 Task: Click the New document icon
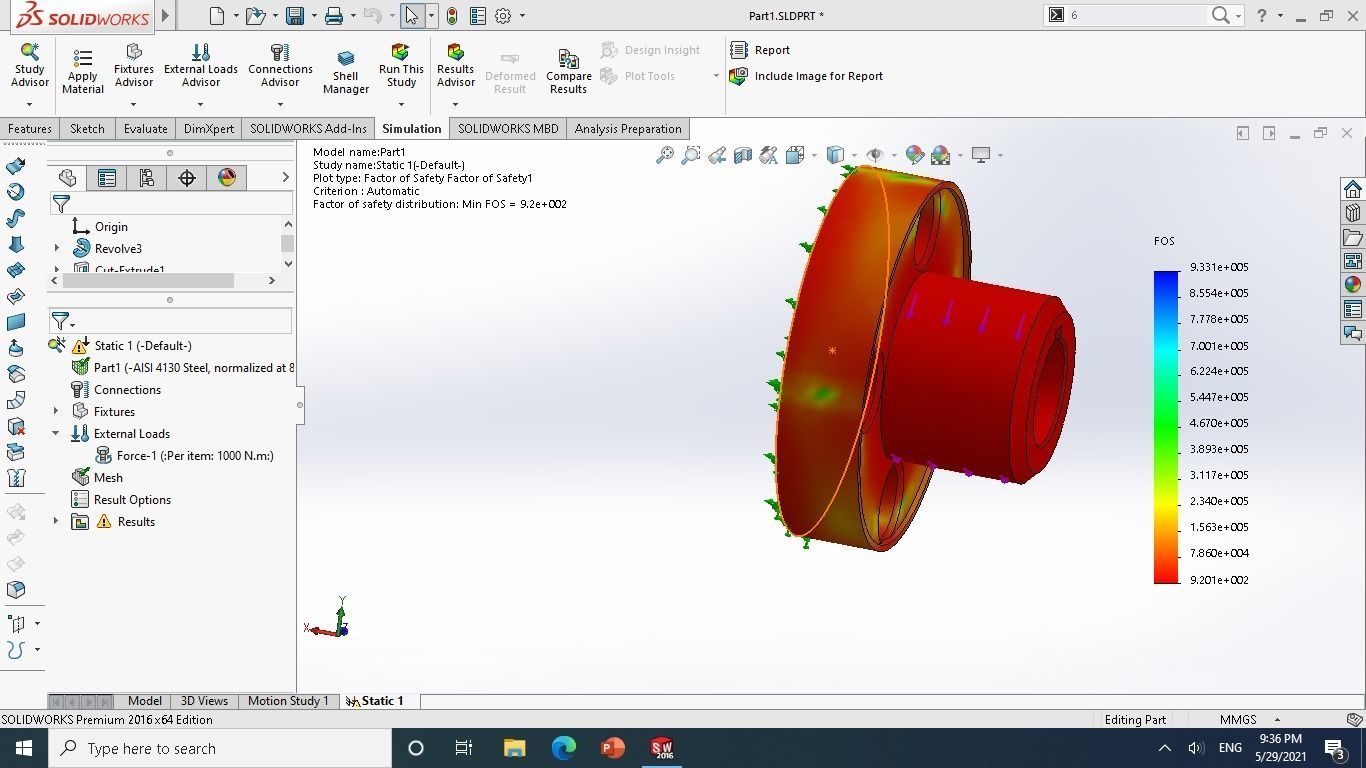click(217, 15)
